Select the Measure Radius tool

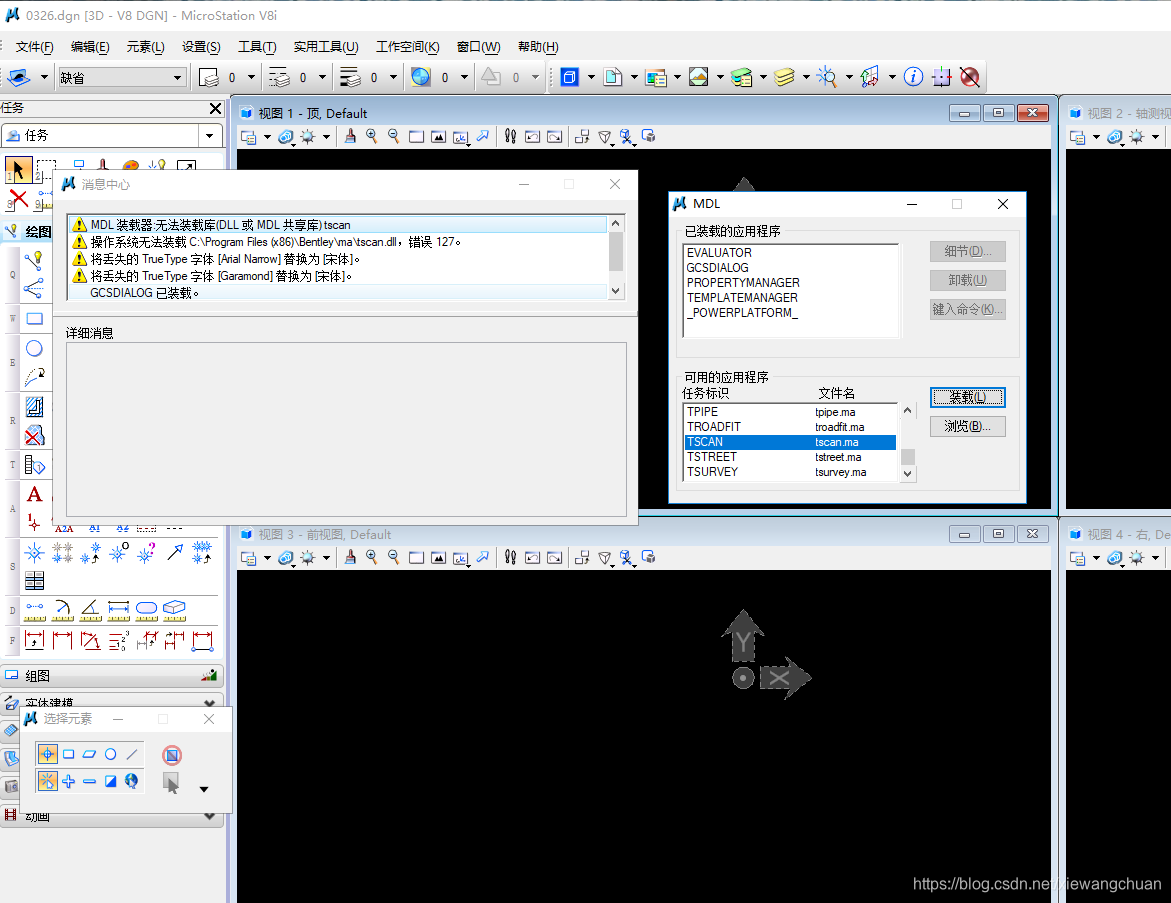tap(63, 610)
